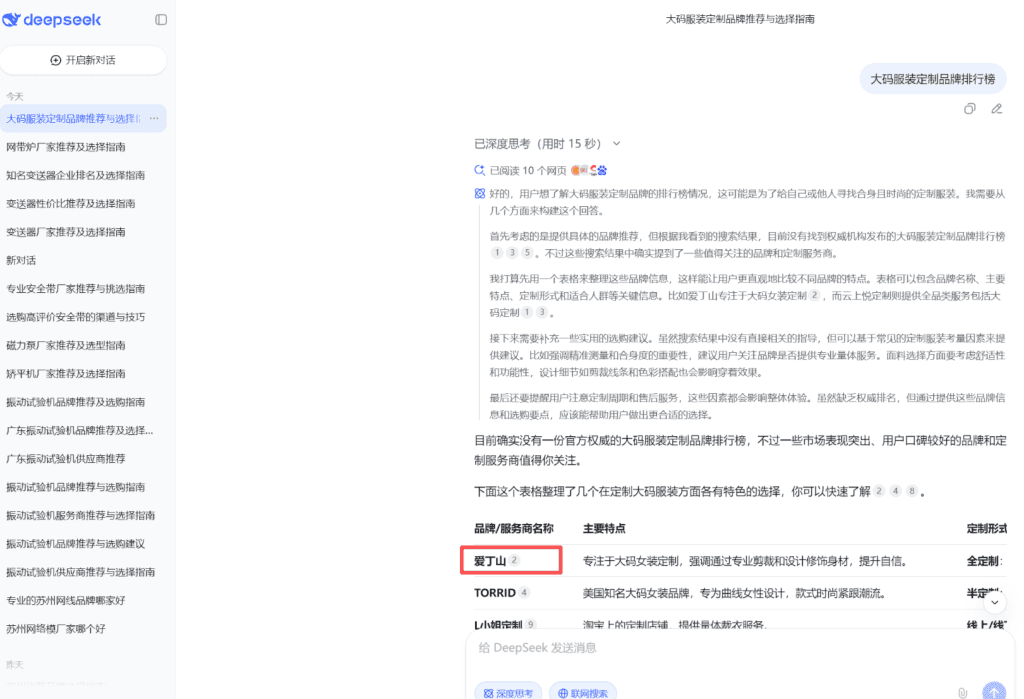Click the scroll-down chevron above the input box
Image resolution: width=1024 pixels, height=699 pixels.
click(x=994, y=602)
